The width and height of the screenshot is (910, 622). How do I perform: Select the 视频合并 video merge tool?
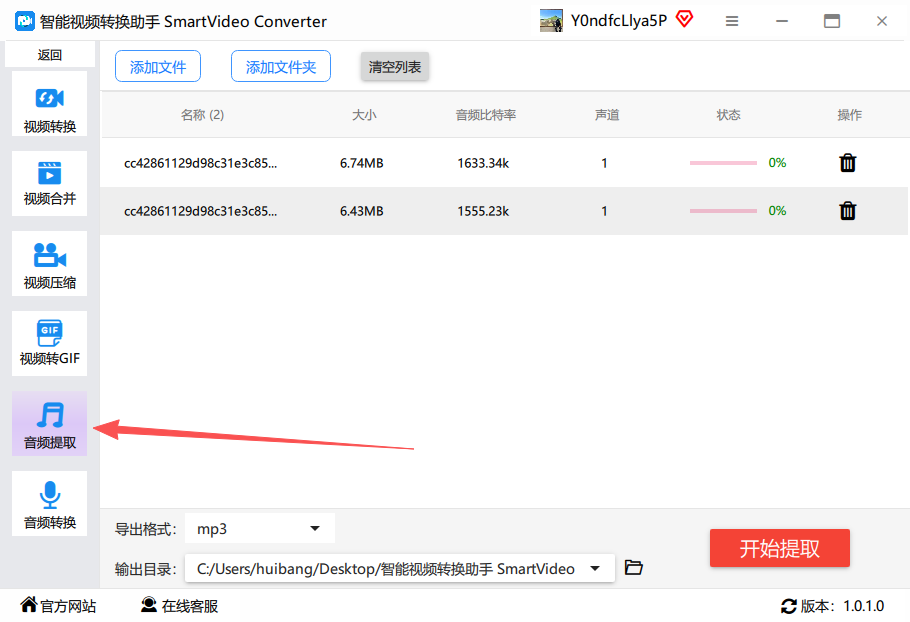(50, 184)
